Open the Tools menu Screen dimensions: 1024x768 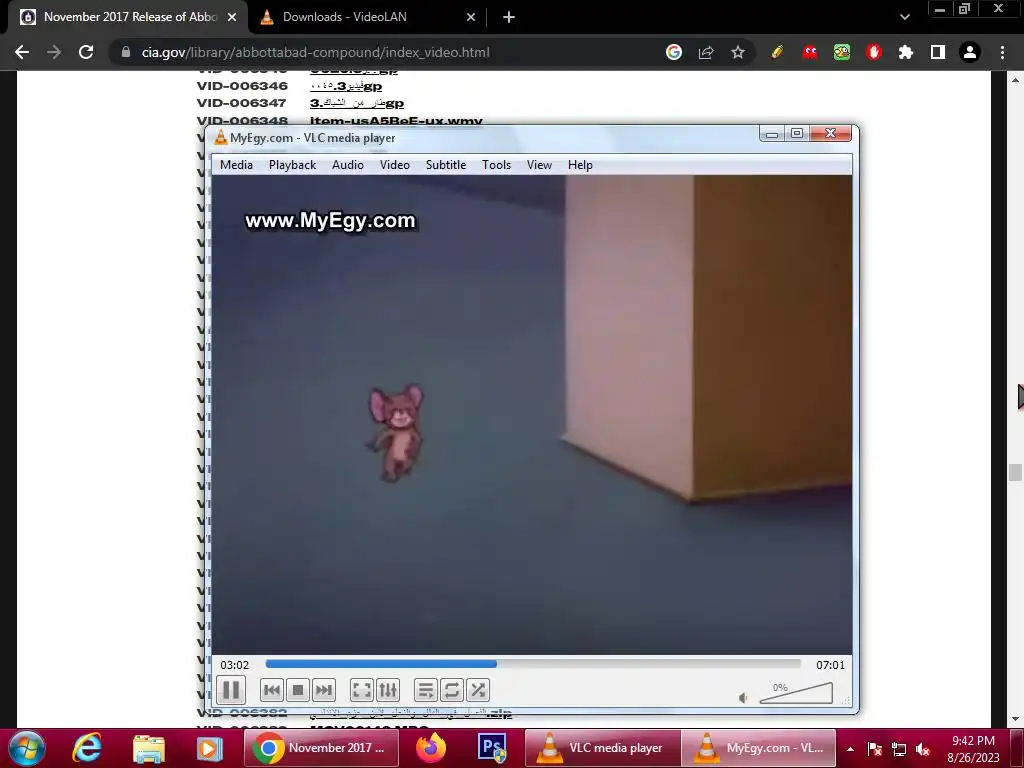pos(496,165)
